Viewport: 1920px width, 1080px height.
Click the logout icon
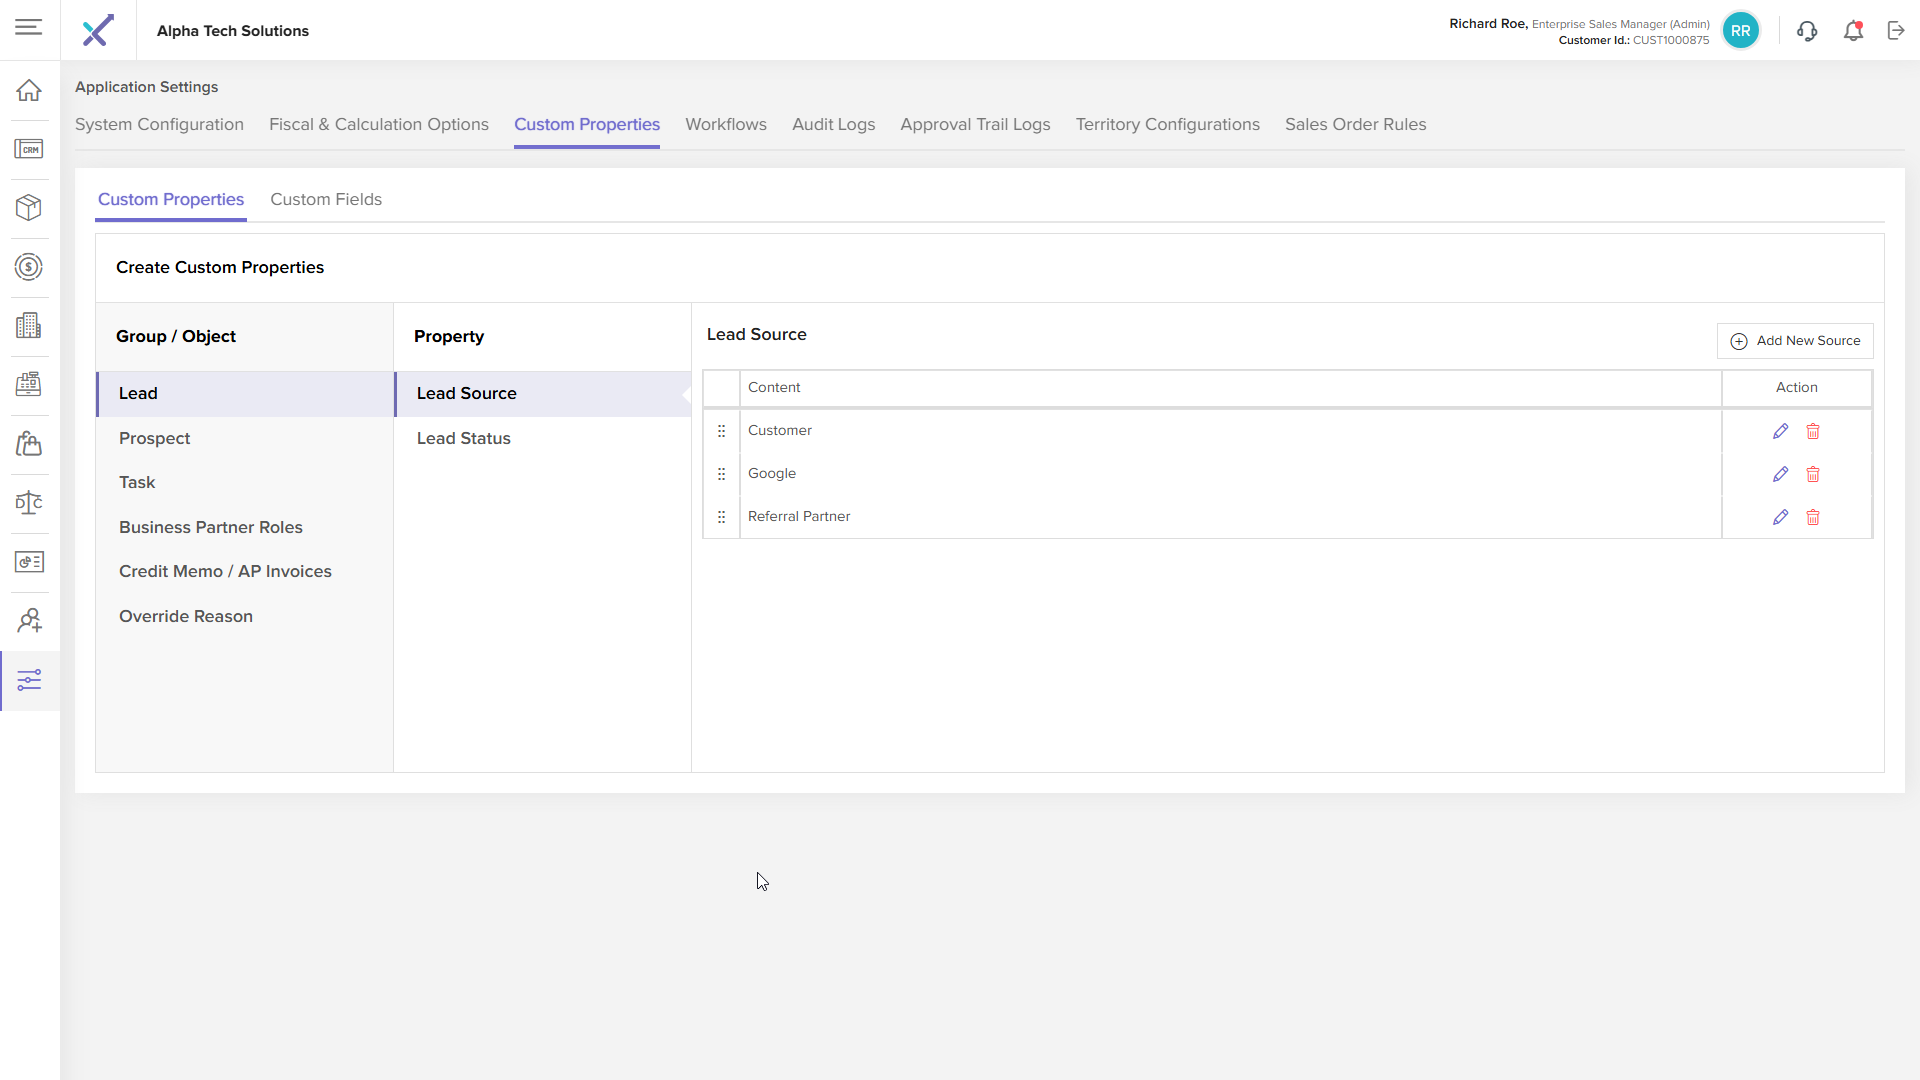[x=1896, y=31]
